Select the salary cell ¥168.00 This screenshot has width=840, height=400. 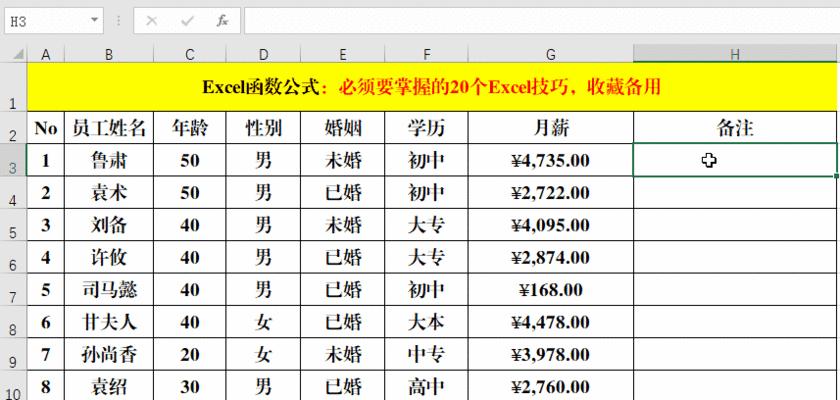[x=551, y=290]
